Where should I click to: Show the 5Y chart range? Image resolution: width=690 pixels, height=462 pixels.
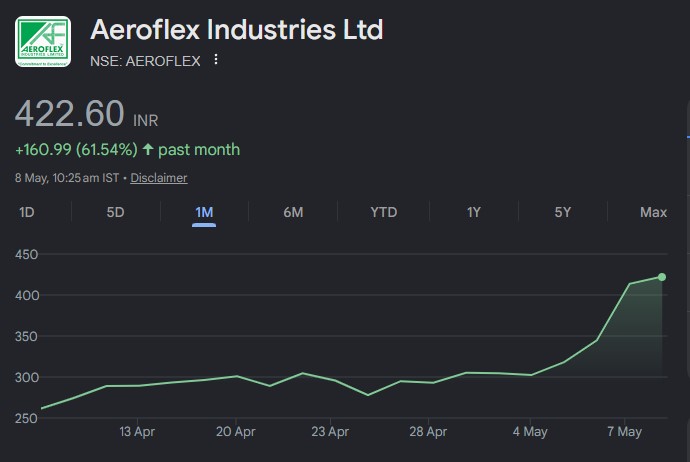click(563, 213)
